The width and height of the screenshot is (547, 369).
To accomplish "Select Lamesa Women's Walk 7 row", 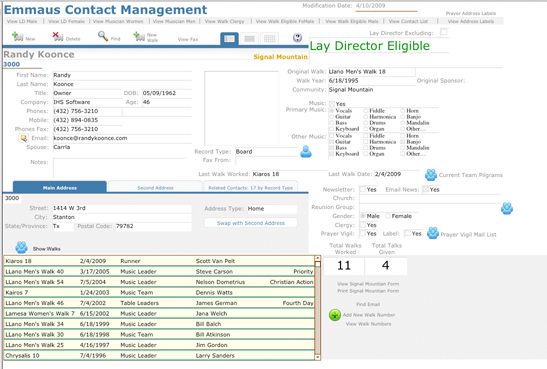I will [x=159, y=314].
